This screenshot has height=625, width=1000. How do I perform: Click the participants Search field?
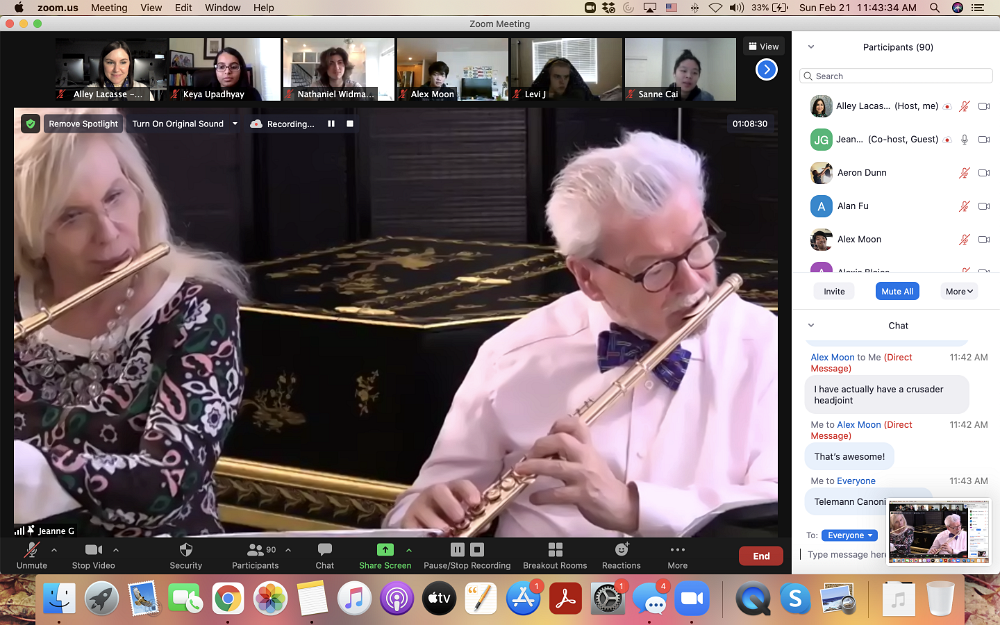coord(895,76)
